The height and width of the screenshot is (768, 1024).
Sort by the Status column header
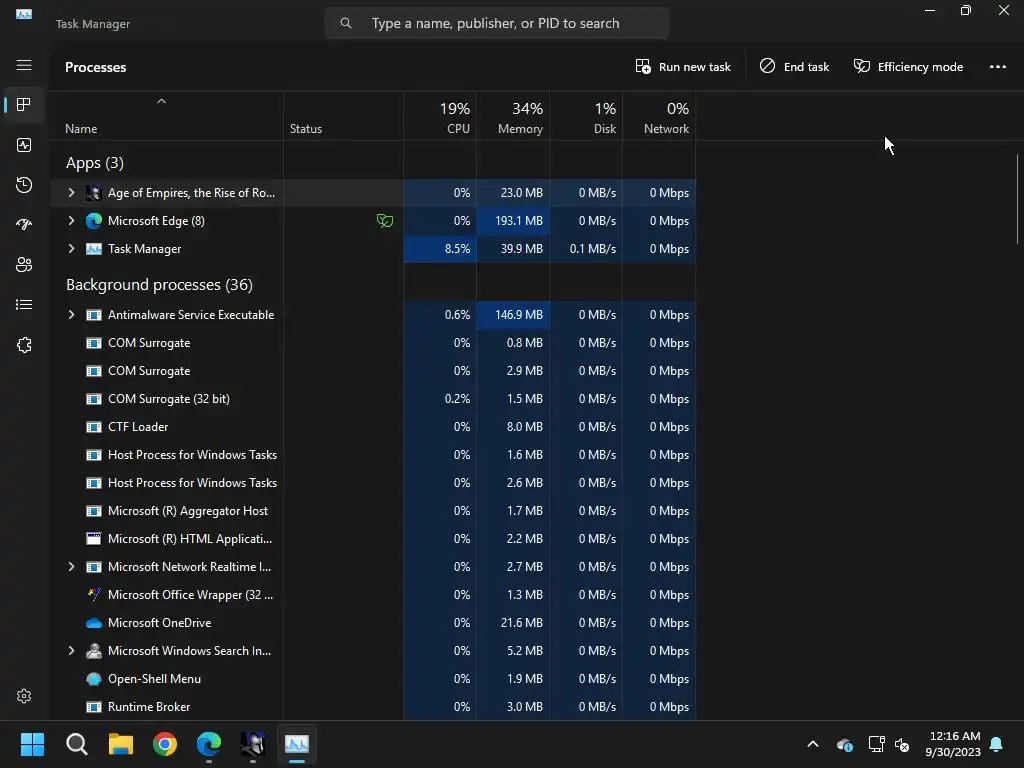(x=306, y=129)
